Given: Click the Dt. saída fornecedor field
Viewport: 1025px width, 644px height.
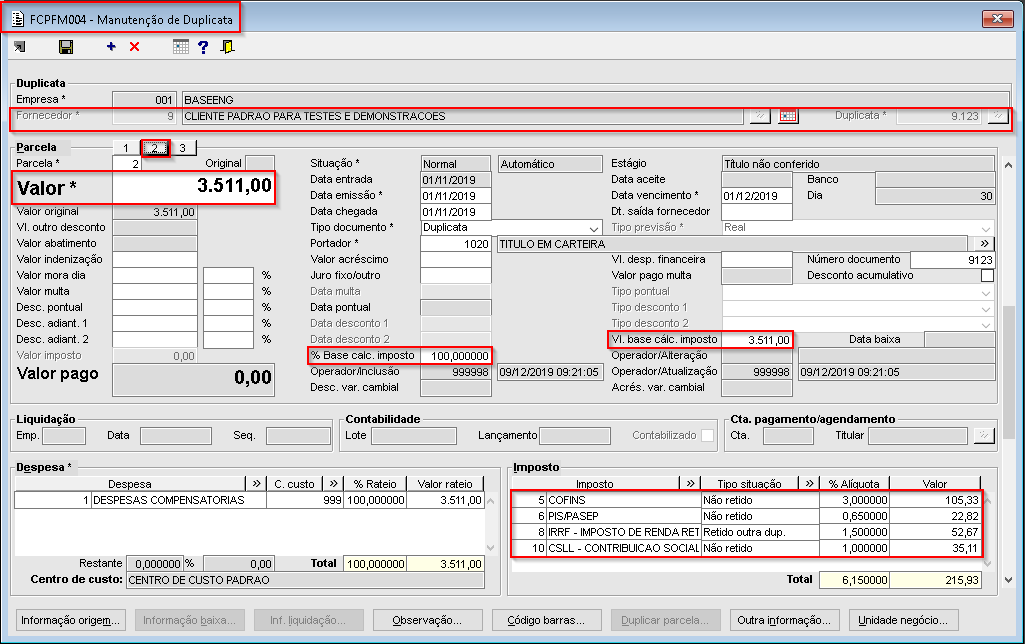Looking at the screenshot, I should 756,212.
